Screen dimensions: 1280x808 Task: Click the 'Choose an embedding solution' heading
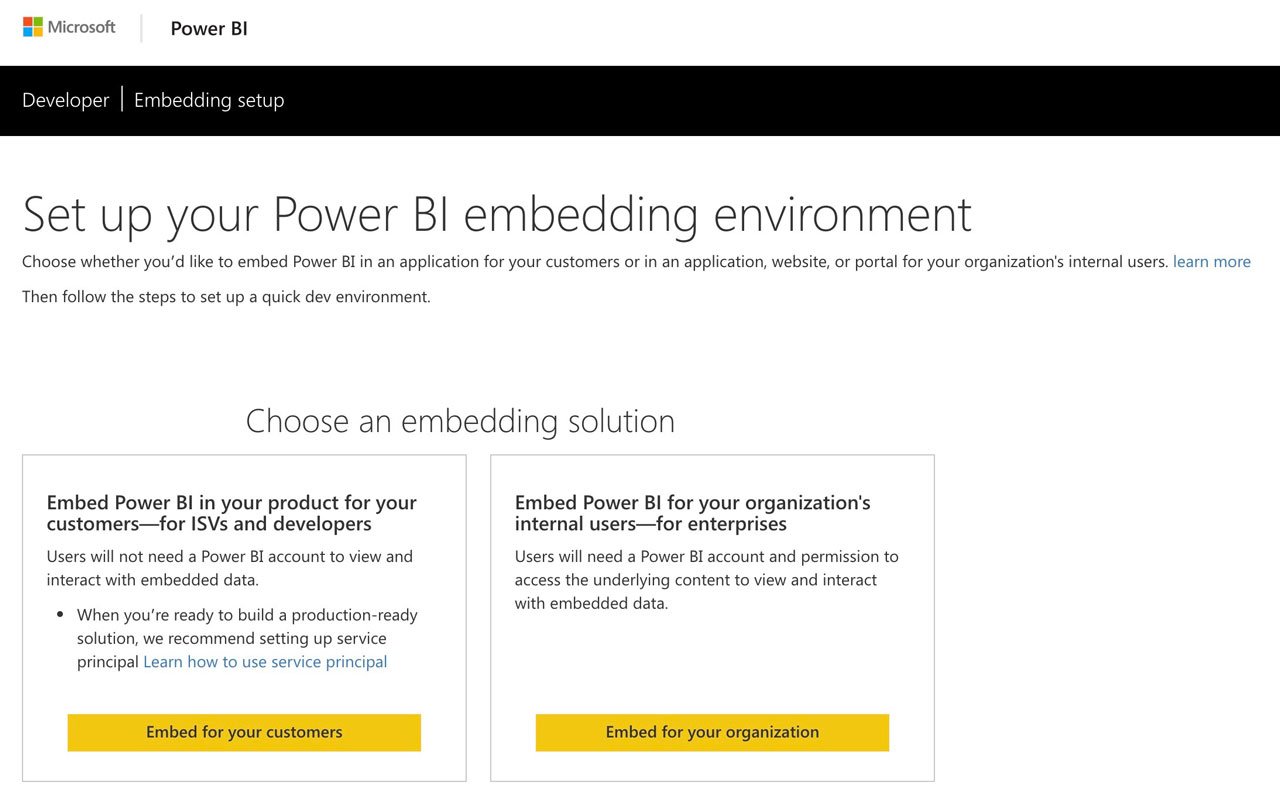[460, 421]
